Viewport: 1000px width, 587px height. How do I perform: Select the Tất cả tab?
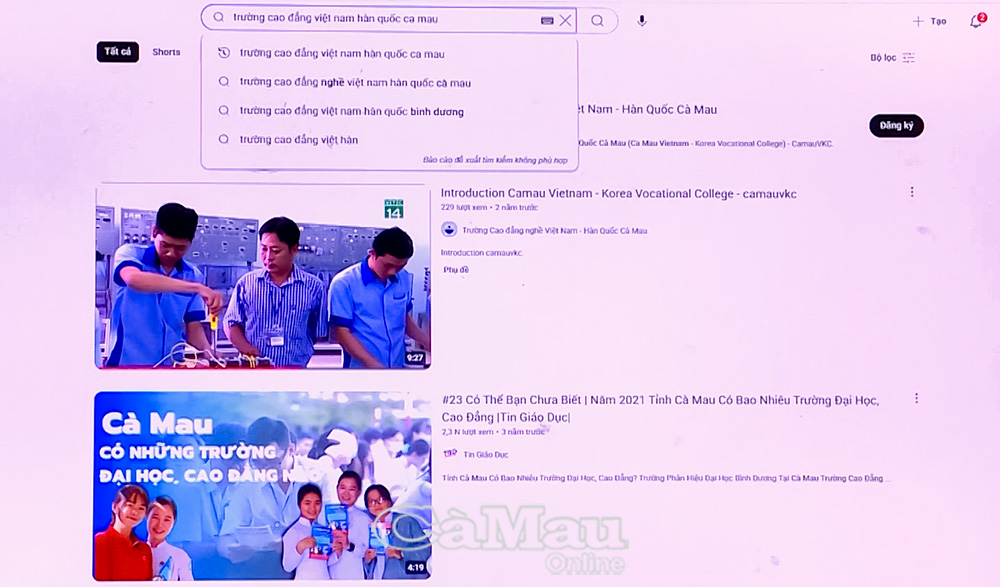pyautogui.click(x=117, y=52)
